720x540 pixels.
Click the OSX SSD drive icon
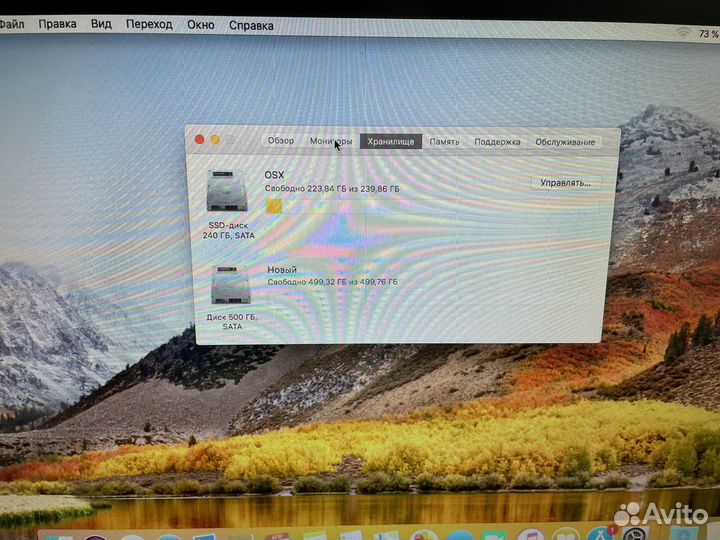tap(227, 191)
